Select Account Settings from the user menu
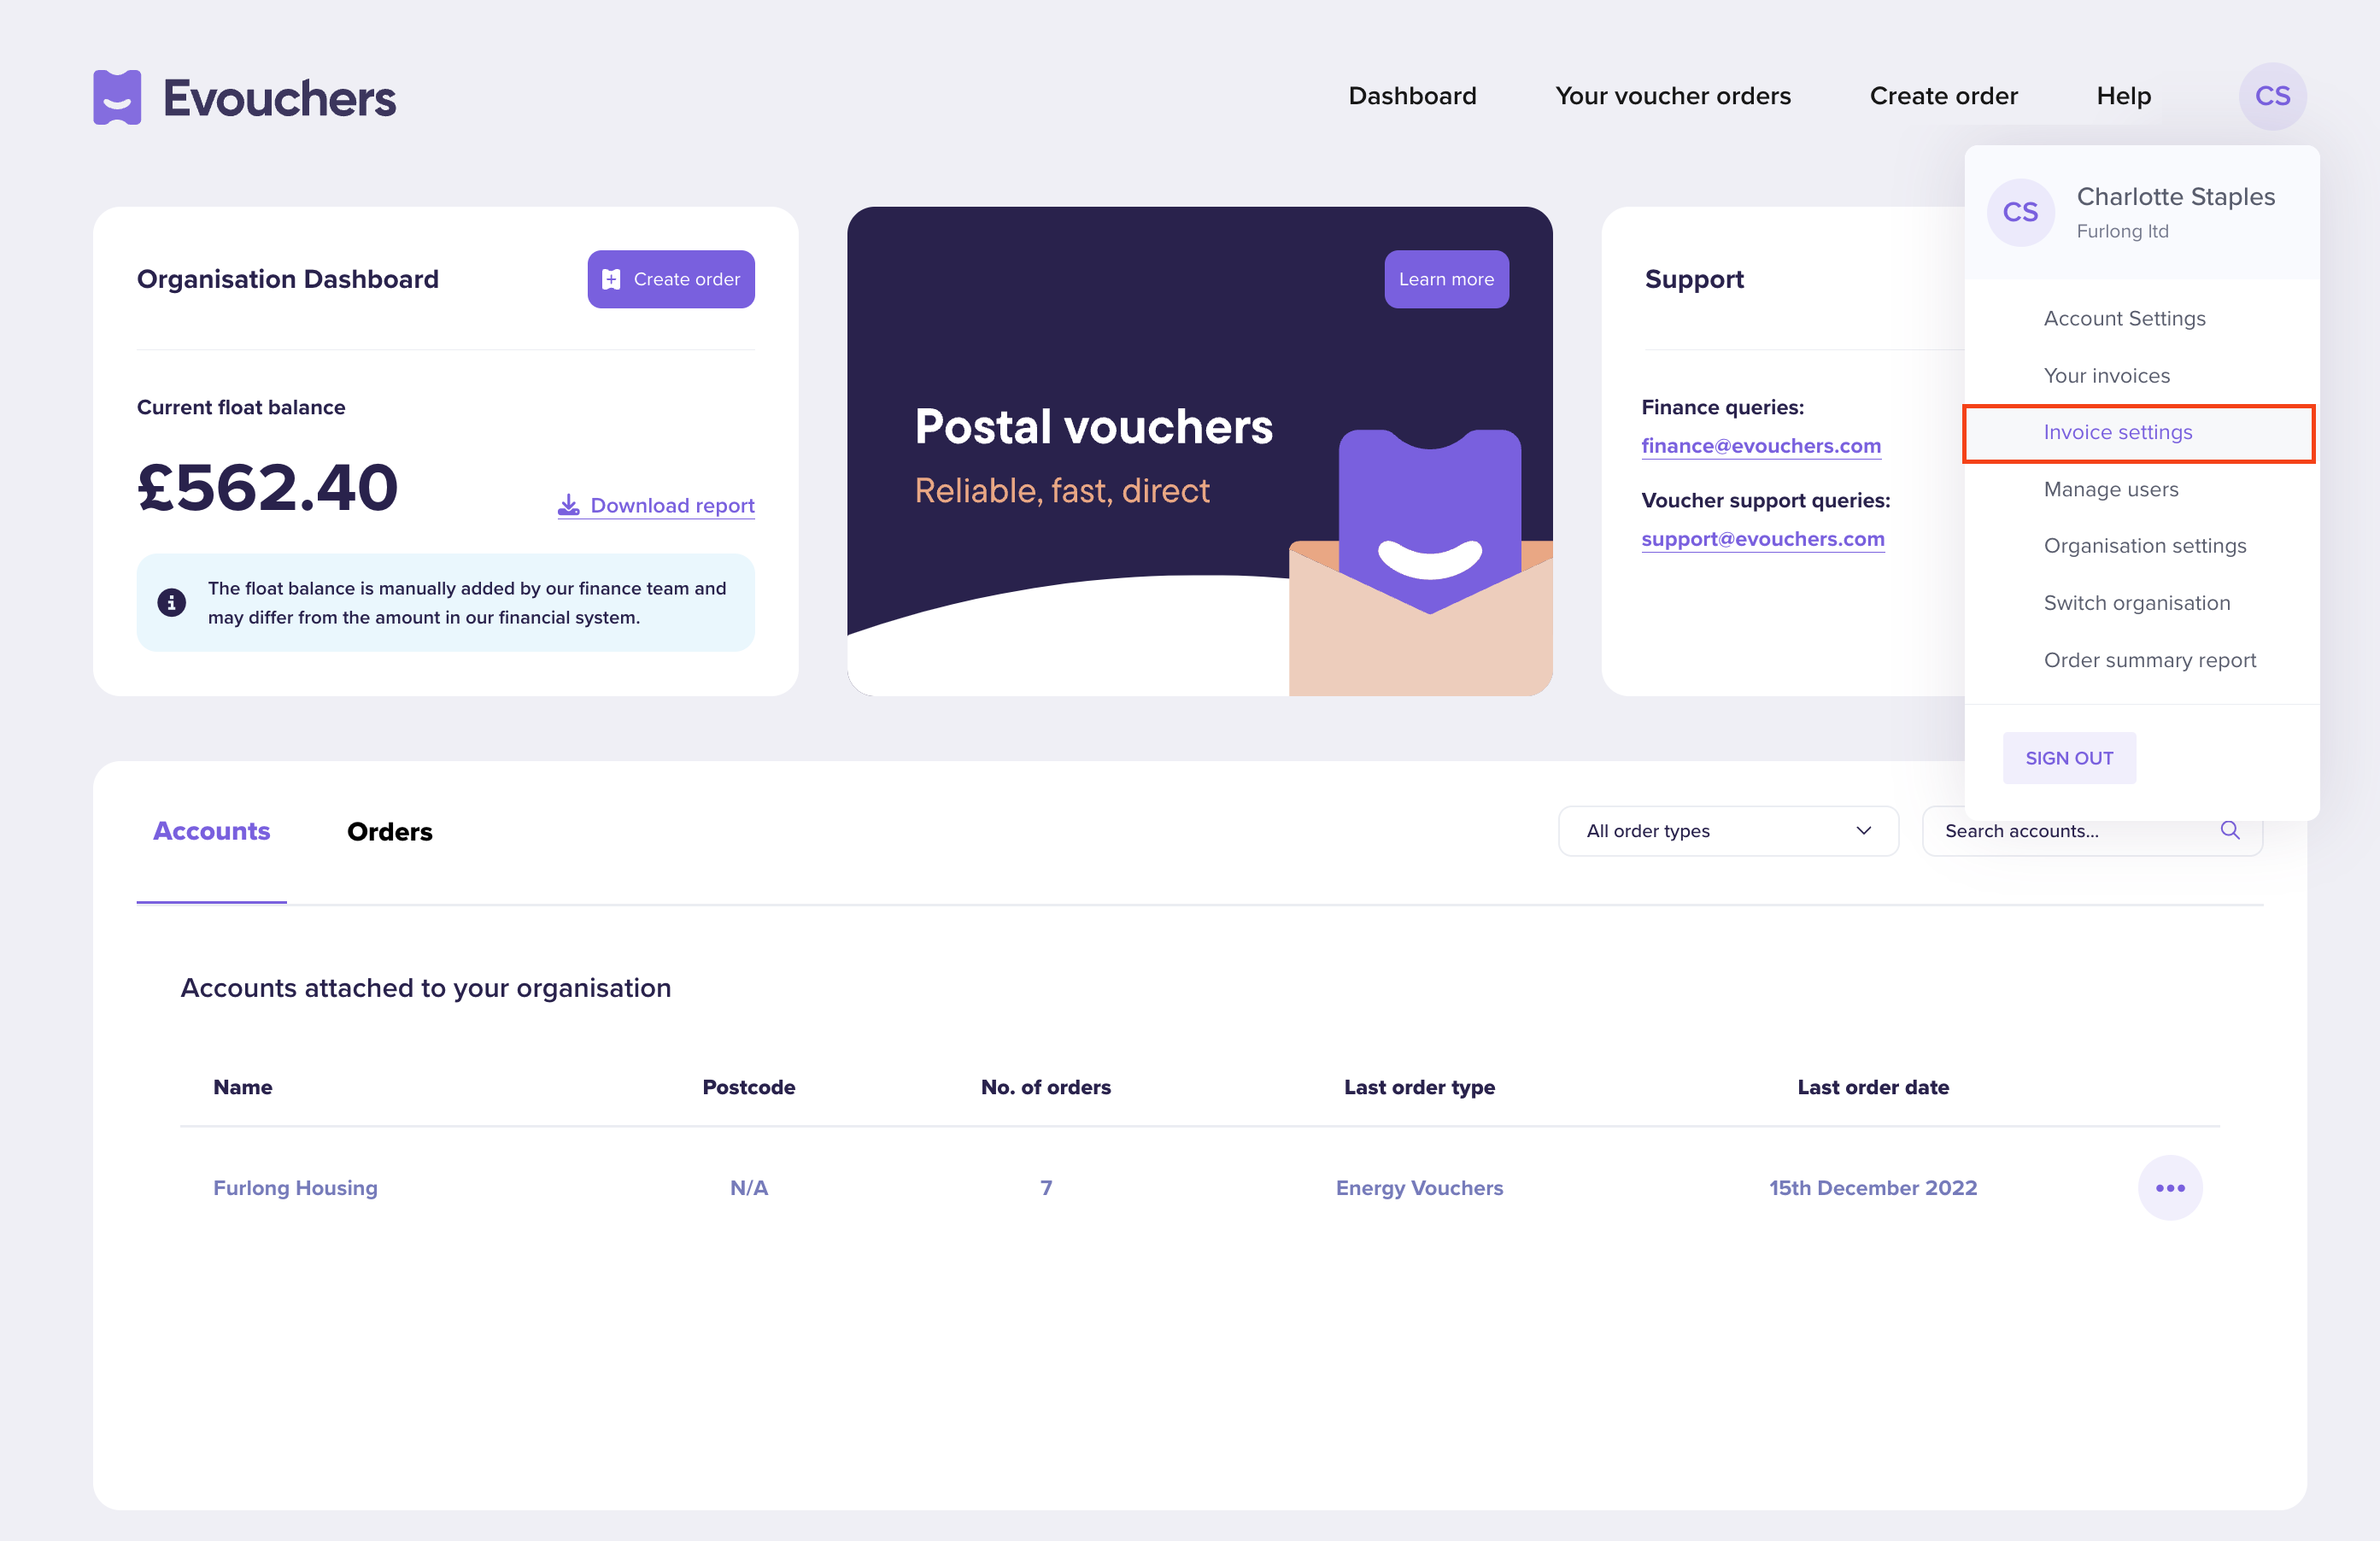The image size is (2380, 1541). pyautogui.click(x=2124, y=318)
